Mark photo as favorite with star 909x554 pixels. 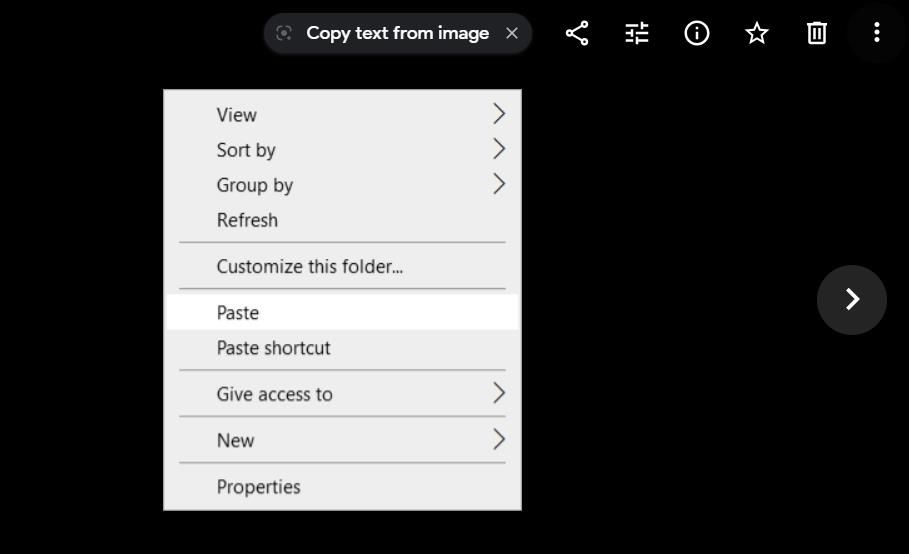[757, 33]
